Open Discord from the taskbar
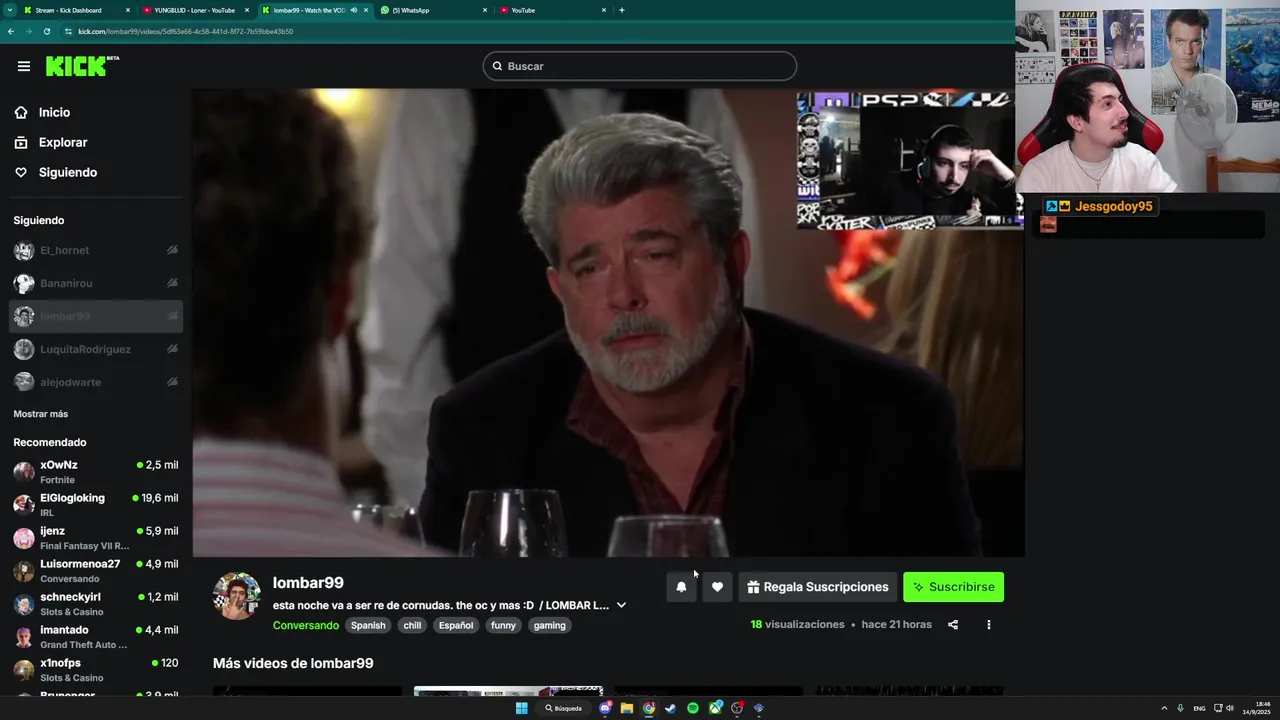Screen dimensions: 1280x720 (606, 708)
